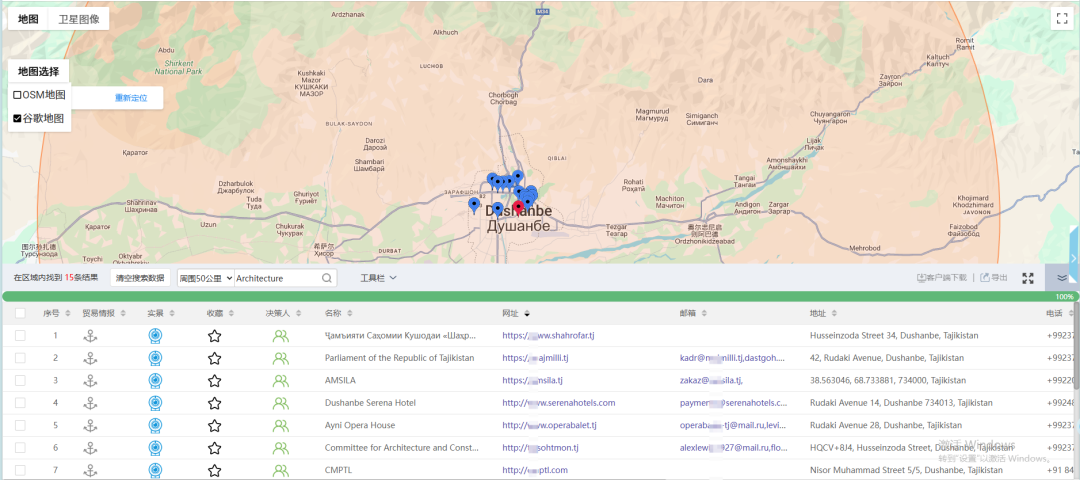Collapse panel with double chevron button
This screenshot has width=1080, height=480.
pos(1062,278)
